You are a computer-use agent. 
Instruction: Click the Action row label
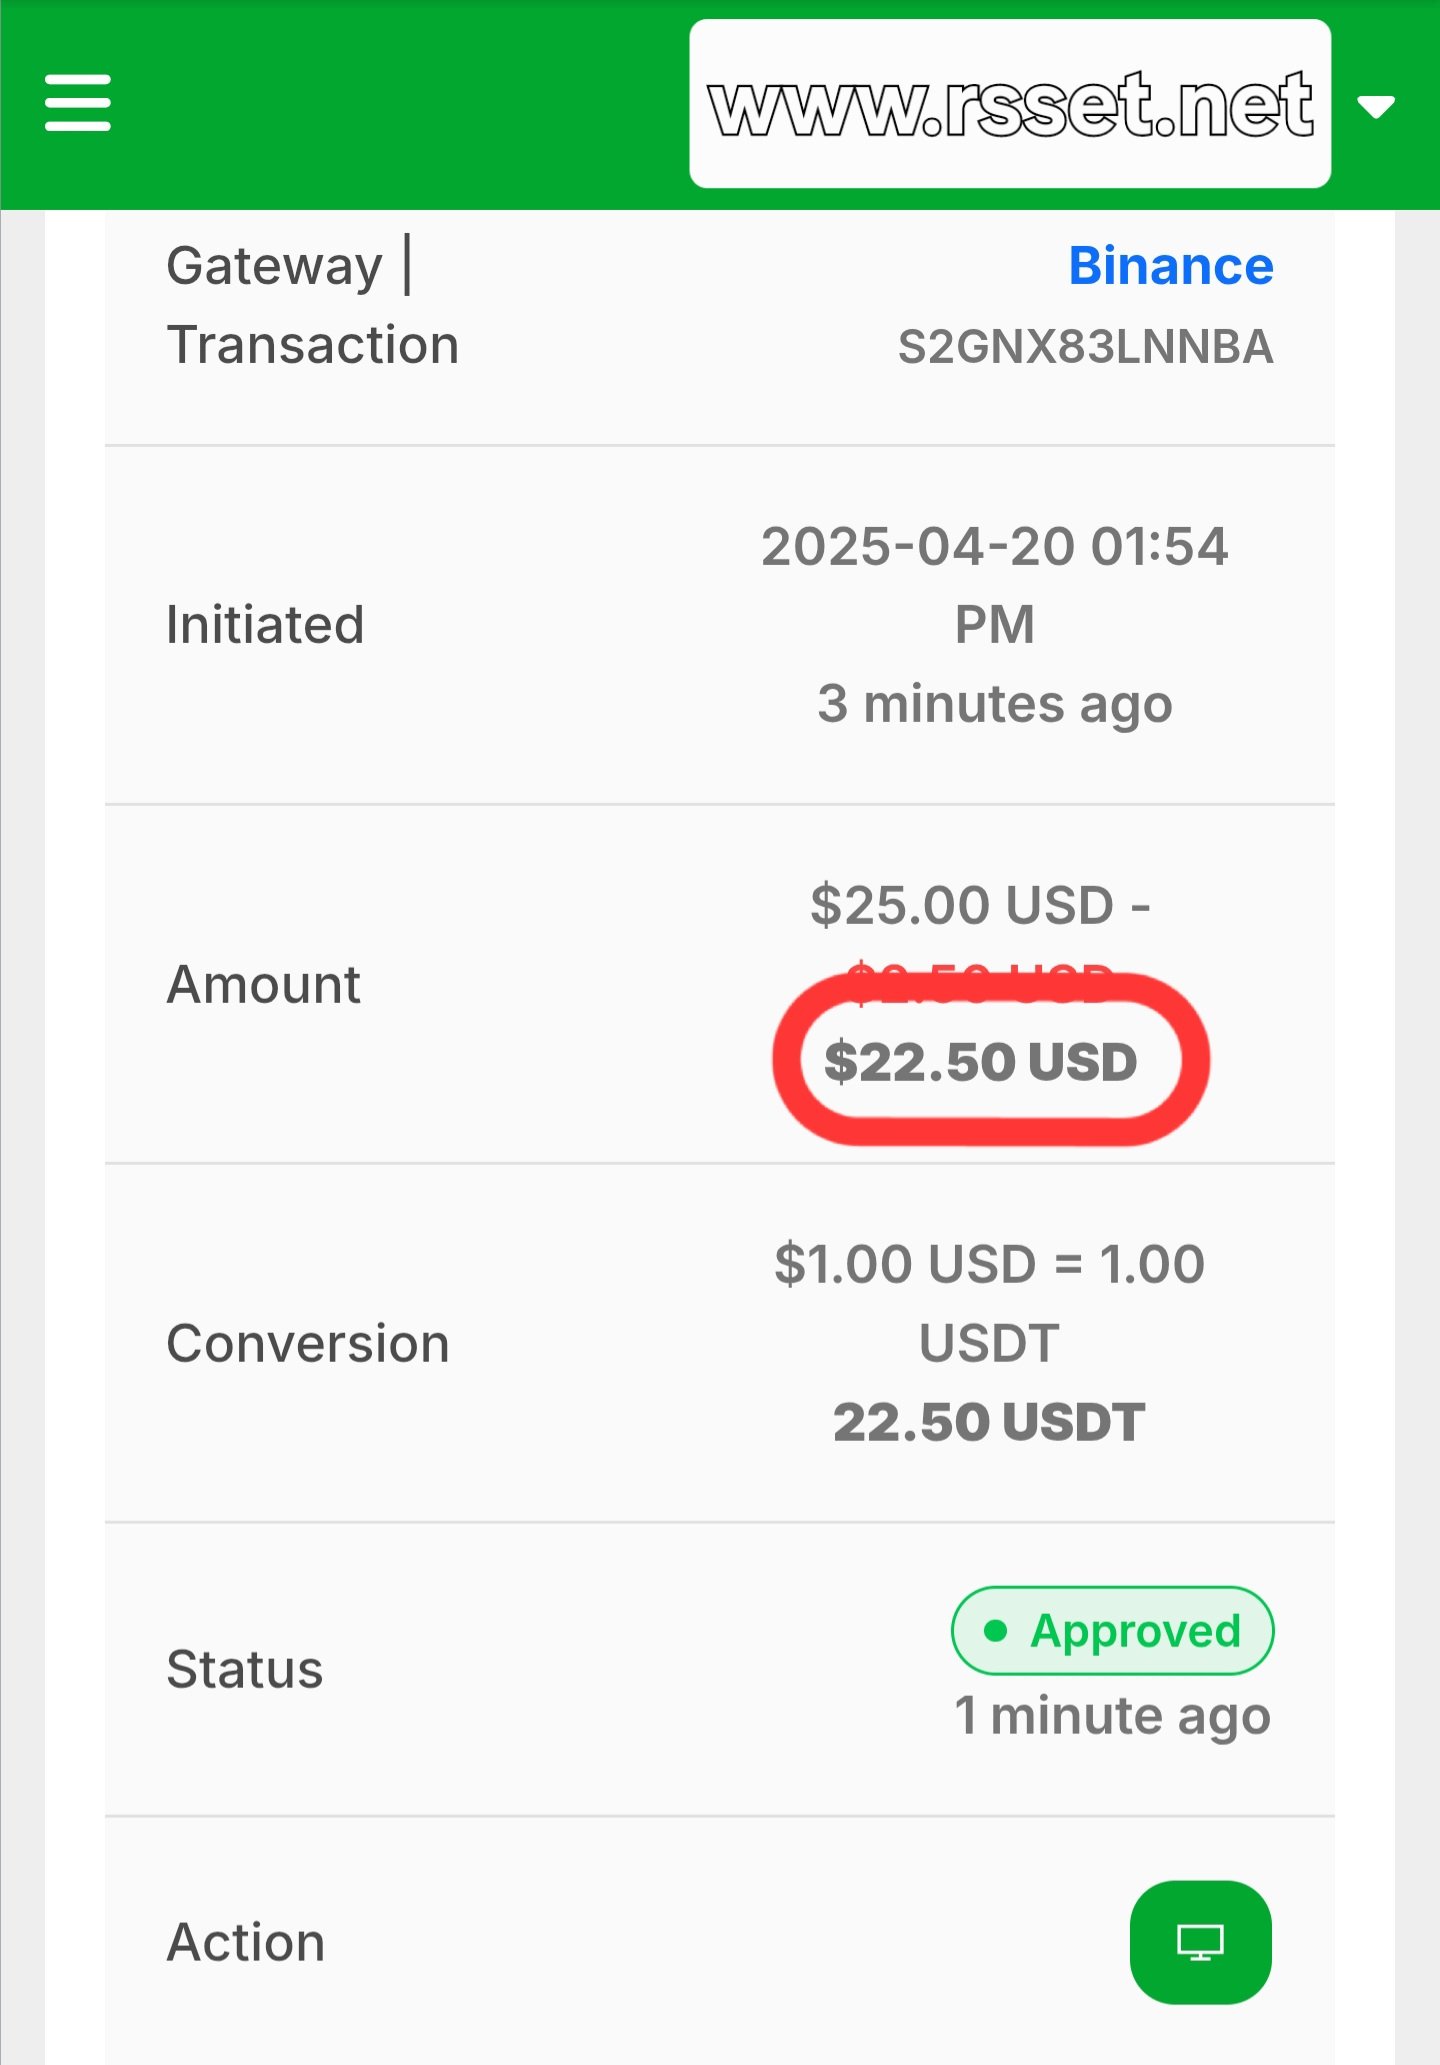click(246, 1942)
